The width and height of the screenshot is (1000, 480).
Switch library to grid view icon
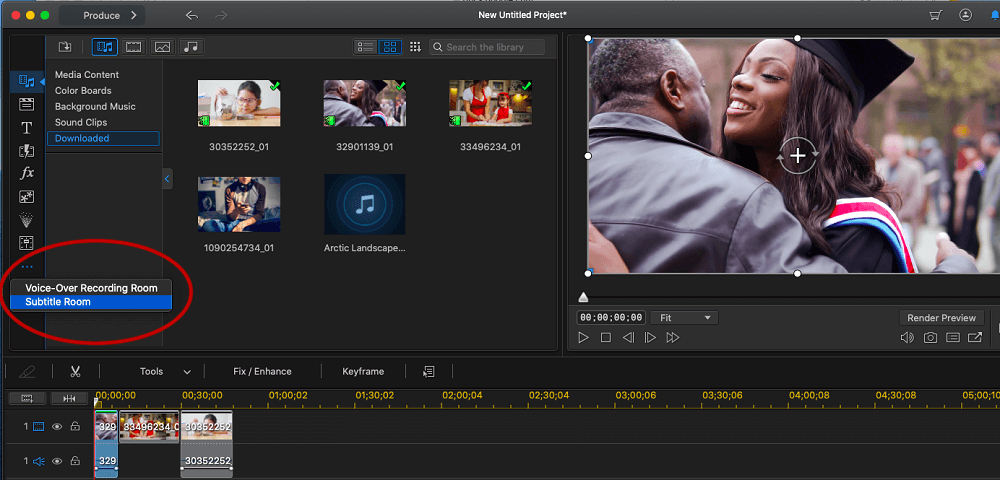pyautogui.click(x=390, y=47)
